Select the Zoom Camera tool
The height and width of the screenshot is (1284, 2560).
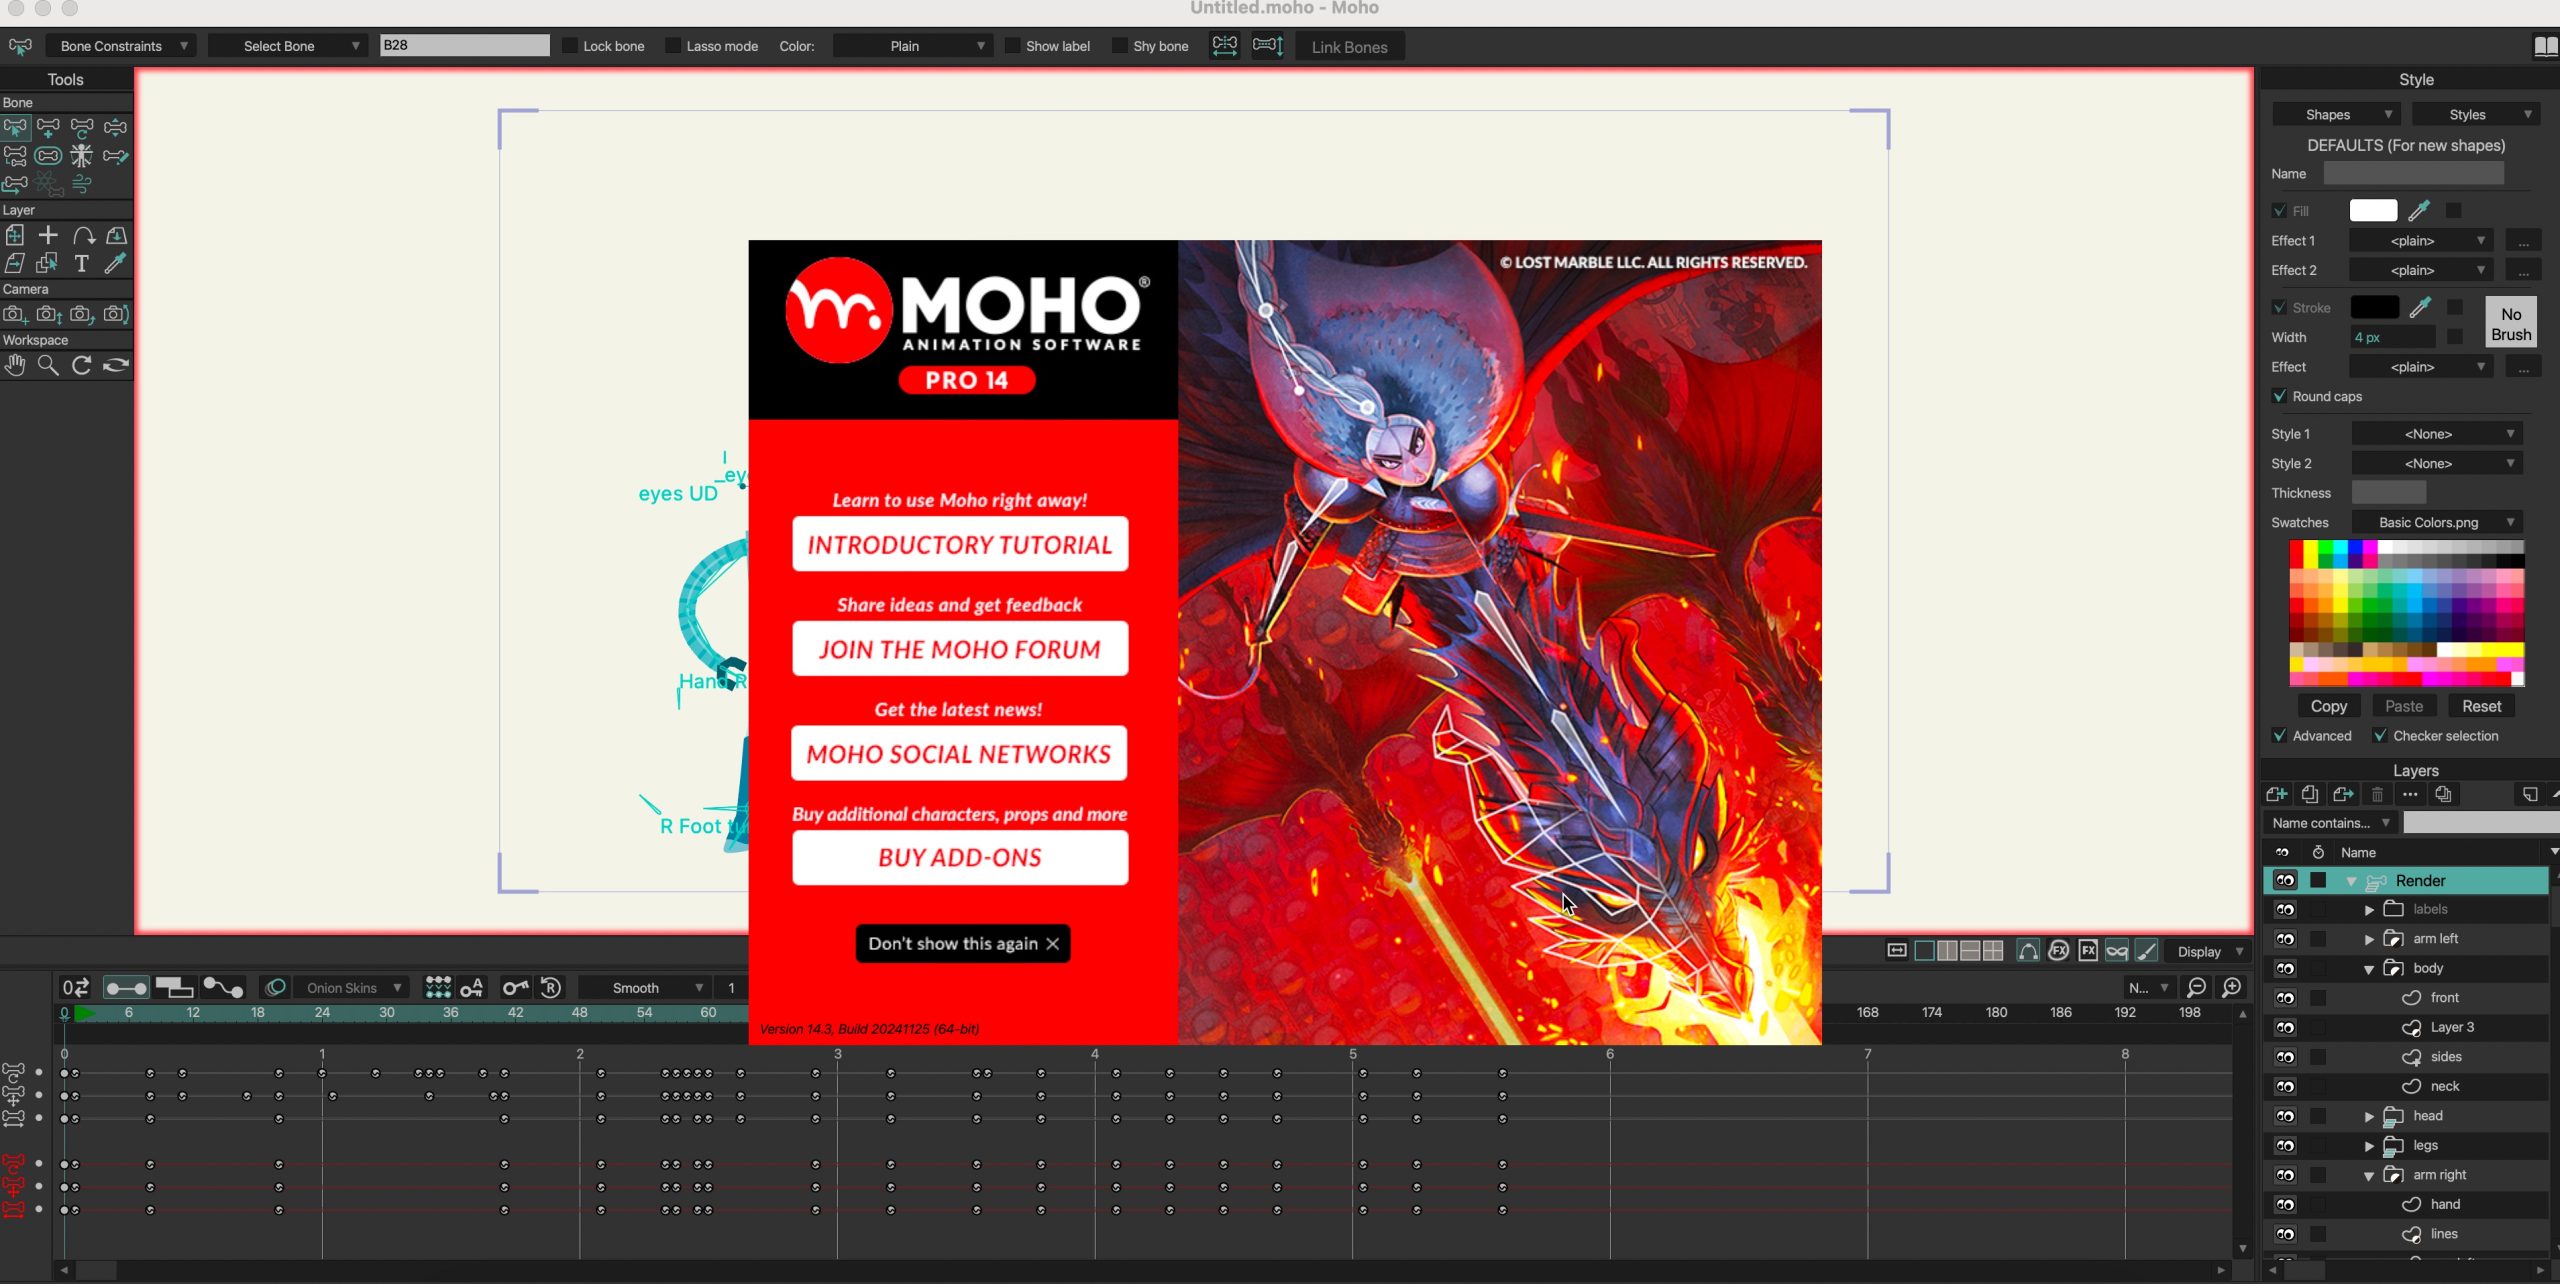click(x=48, y=314)
